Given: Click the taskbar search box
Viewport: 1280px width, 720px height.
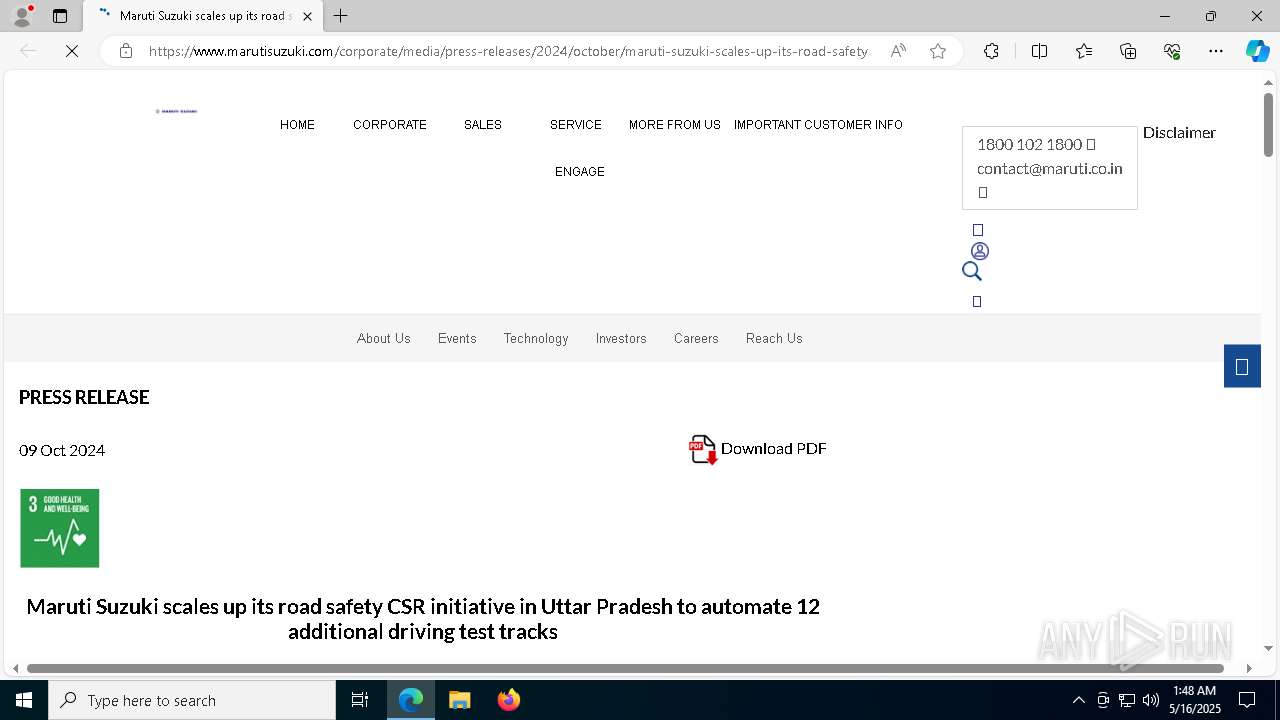Looking at the screenshot, I should pos(192,700).
